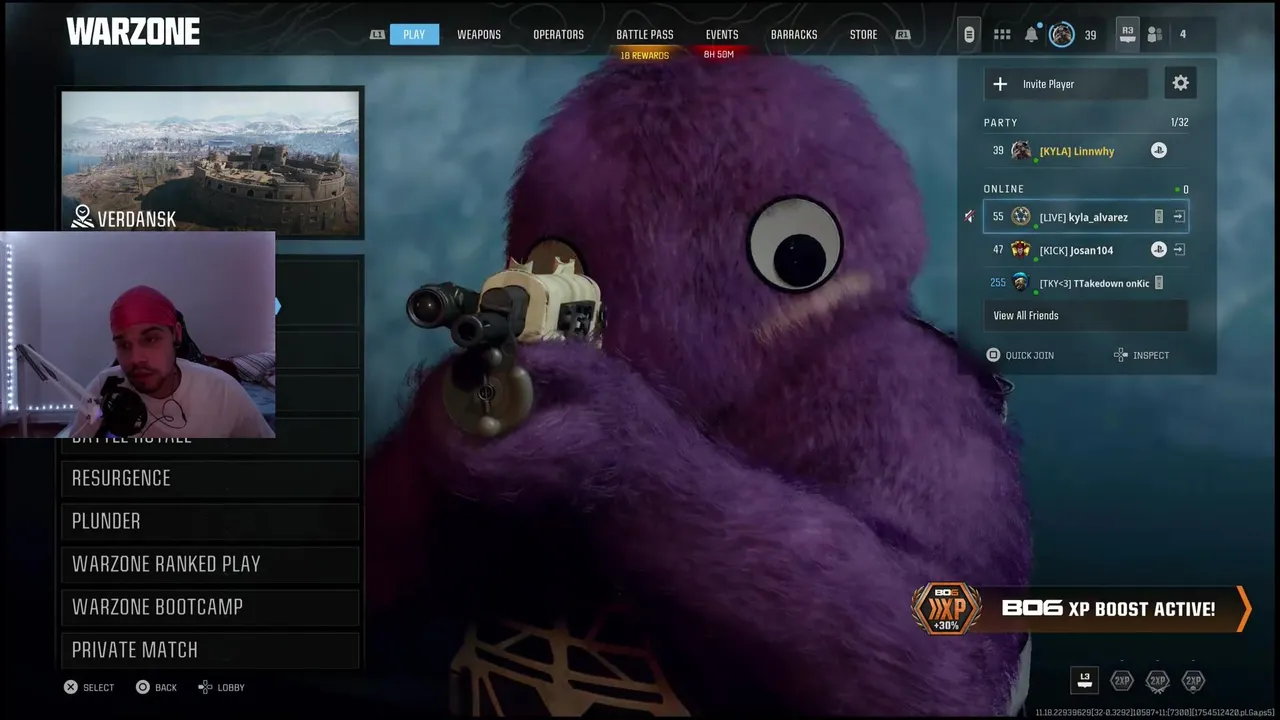This screenshot has height=720, width=1280.
Task: Select the PLUNDER game mode
Action: pos(210,521)
